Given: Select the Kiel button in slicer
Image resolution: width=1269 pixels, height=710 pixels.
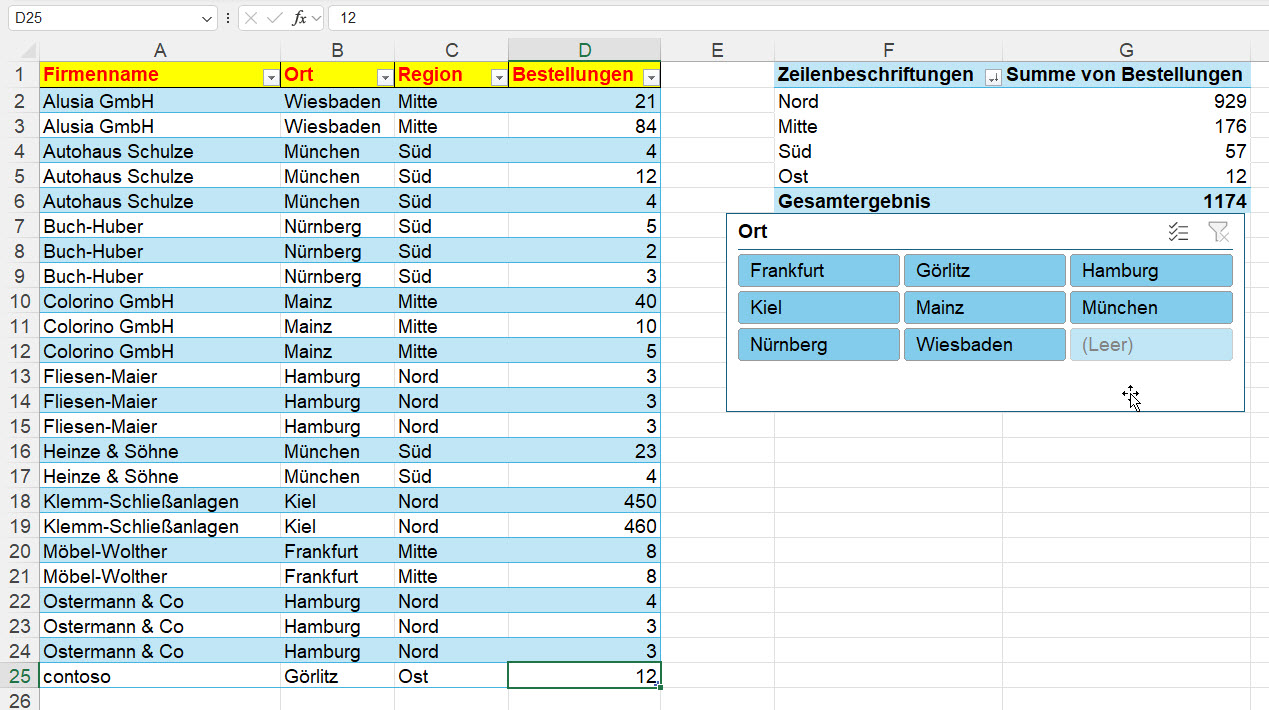Looking at the screenshot, I should point(819,308).
